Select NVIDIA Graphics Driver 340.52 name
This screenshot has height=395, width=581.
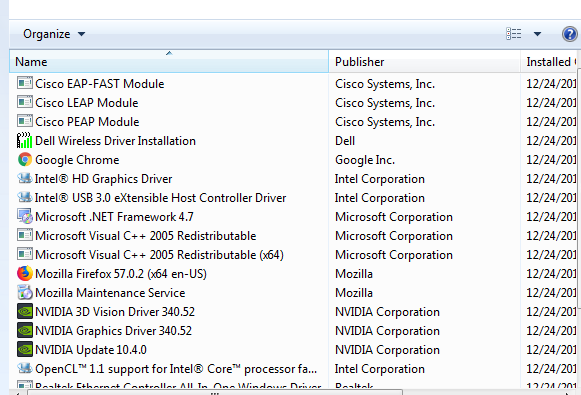tap(113, 331)
